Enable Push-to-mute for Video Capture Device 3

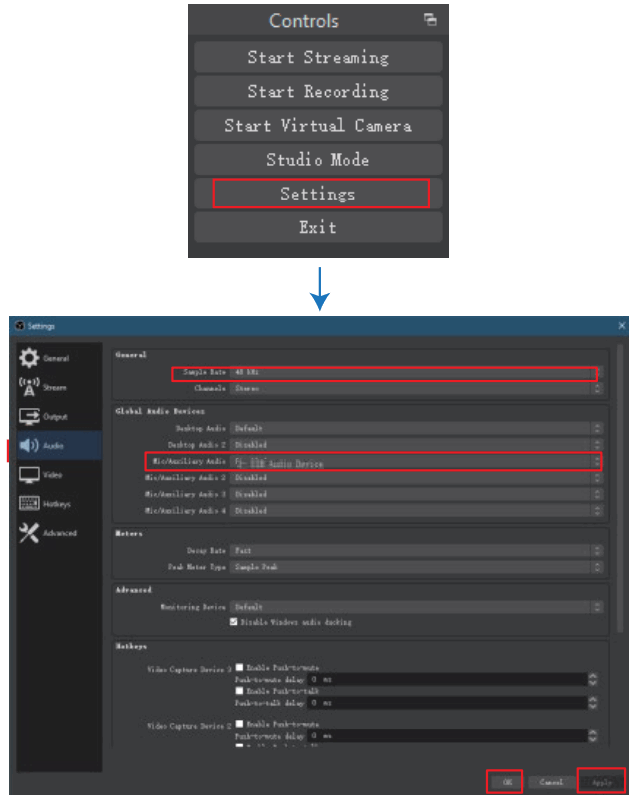(239, 667)
